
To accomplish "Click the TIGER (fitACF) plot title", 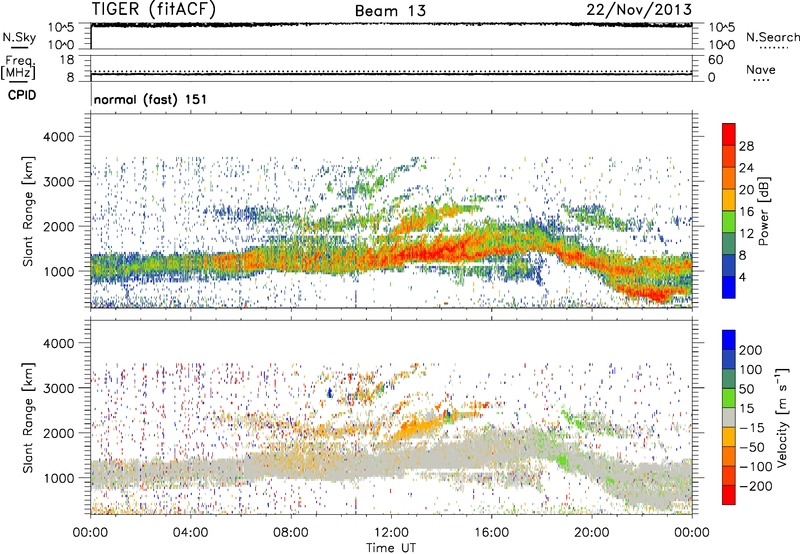I will (154, 9).
